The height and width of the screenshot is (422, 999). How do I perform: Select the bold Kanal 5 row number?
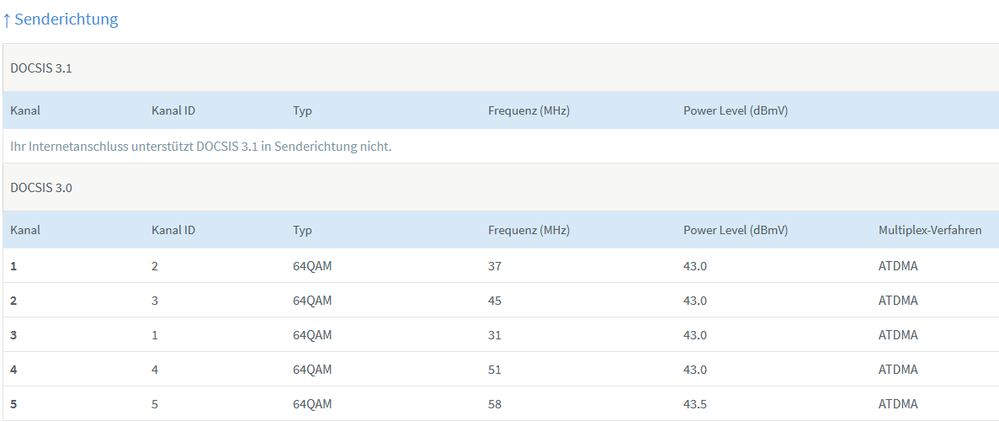(14, 404)
